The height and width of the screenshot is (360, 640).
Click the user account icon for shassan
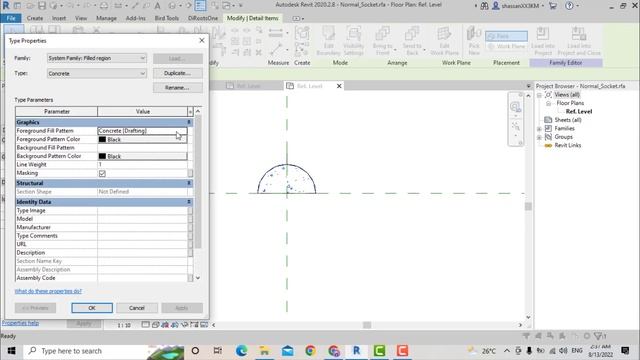coord(496,6)
